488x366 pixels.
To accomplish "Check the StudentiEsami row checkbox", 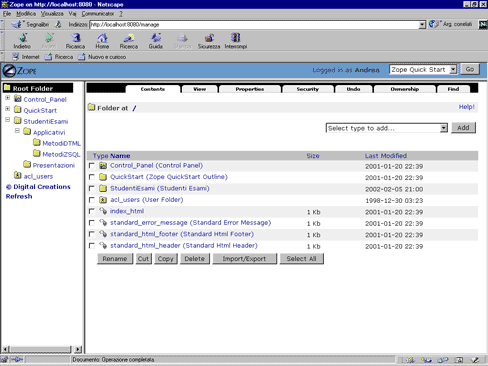I will (x=92, y=188).
